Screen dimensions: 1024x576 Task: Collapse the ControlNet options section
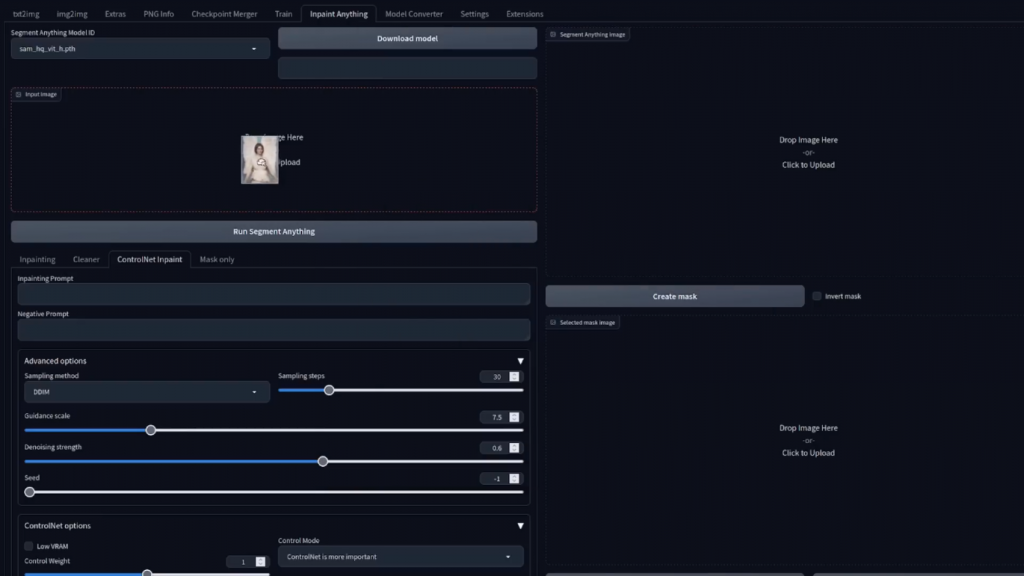point(520,526)
